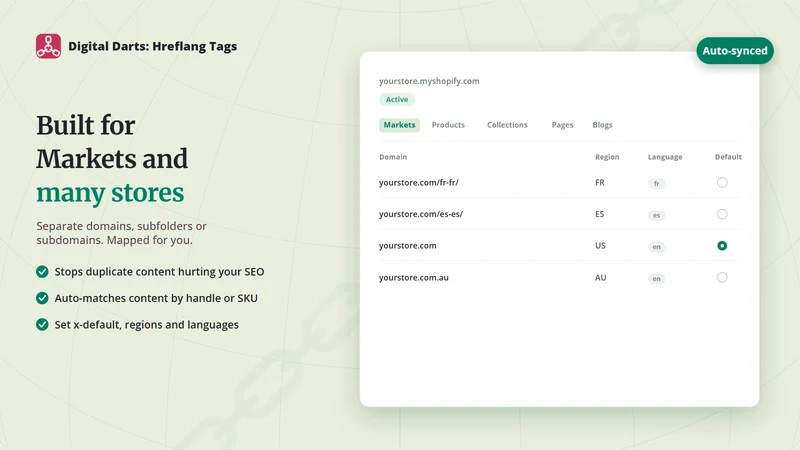Click the Domain column header
Screen dimensions: 800x450
(393, 157)
